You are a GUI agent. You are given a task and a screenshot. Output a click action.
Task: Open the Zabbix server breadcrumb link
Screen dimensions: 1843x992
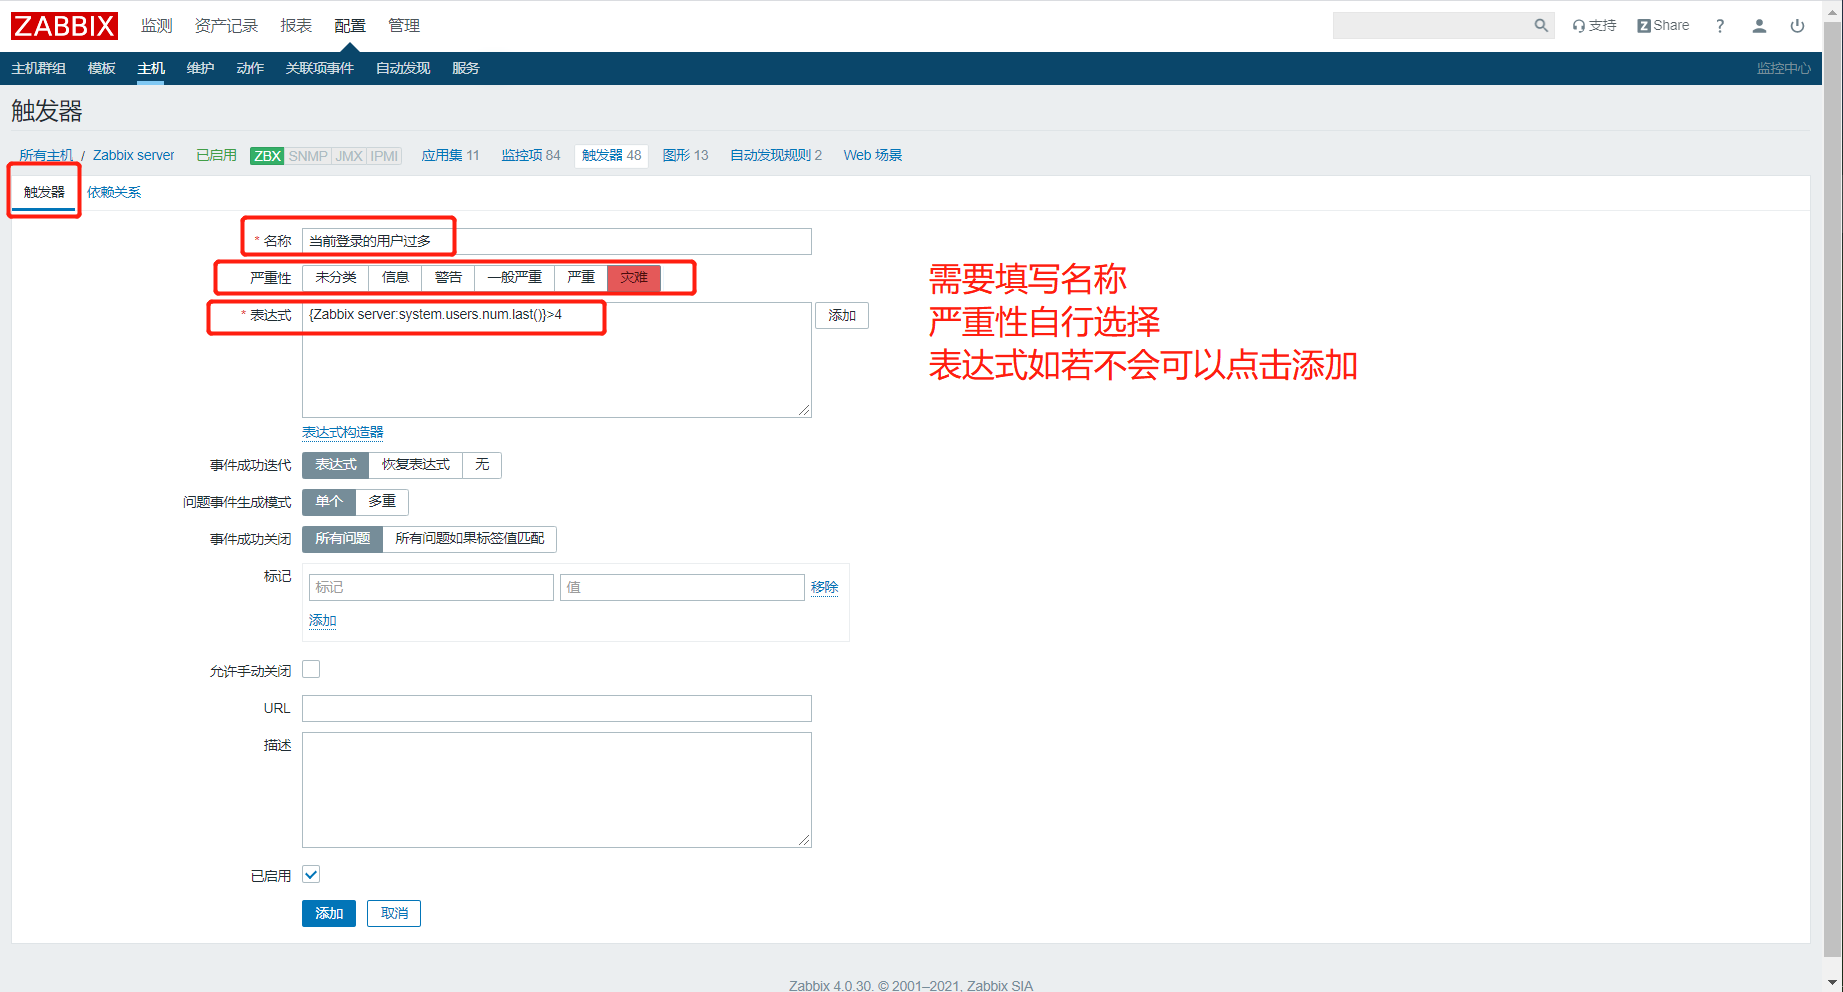(134, 155)
